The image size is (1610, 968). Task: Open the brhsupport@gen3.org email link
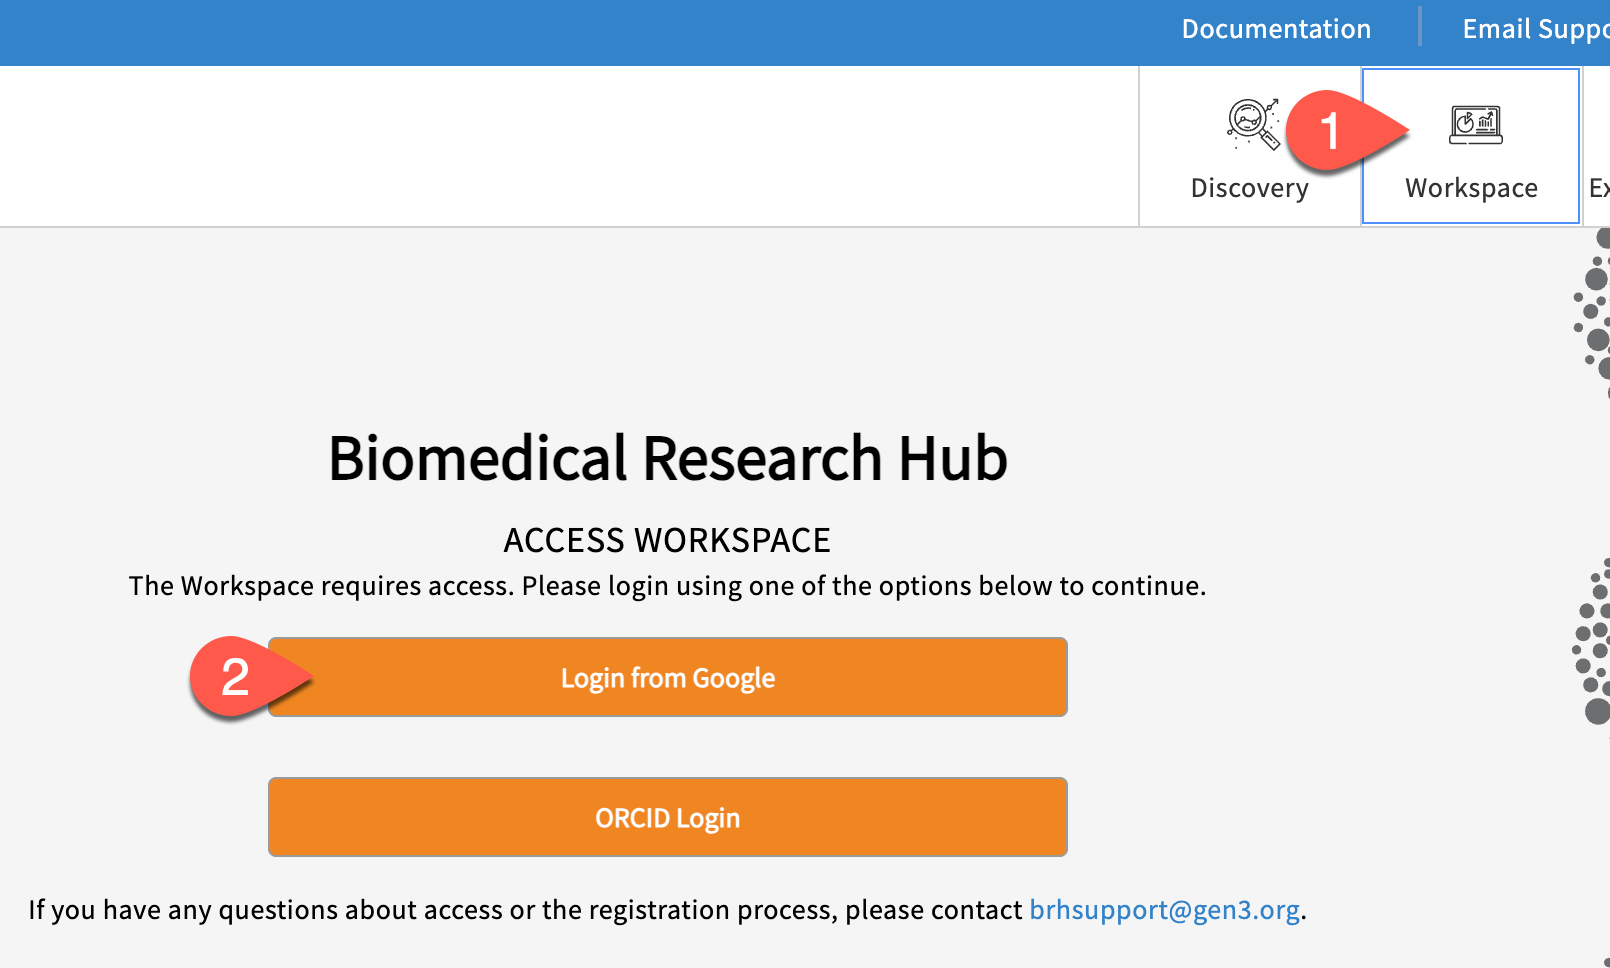pyautogui.click(x=1164, y=910)
